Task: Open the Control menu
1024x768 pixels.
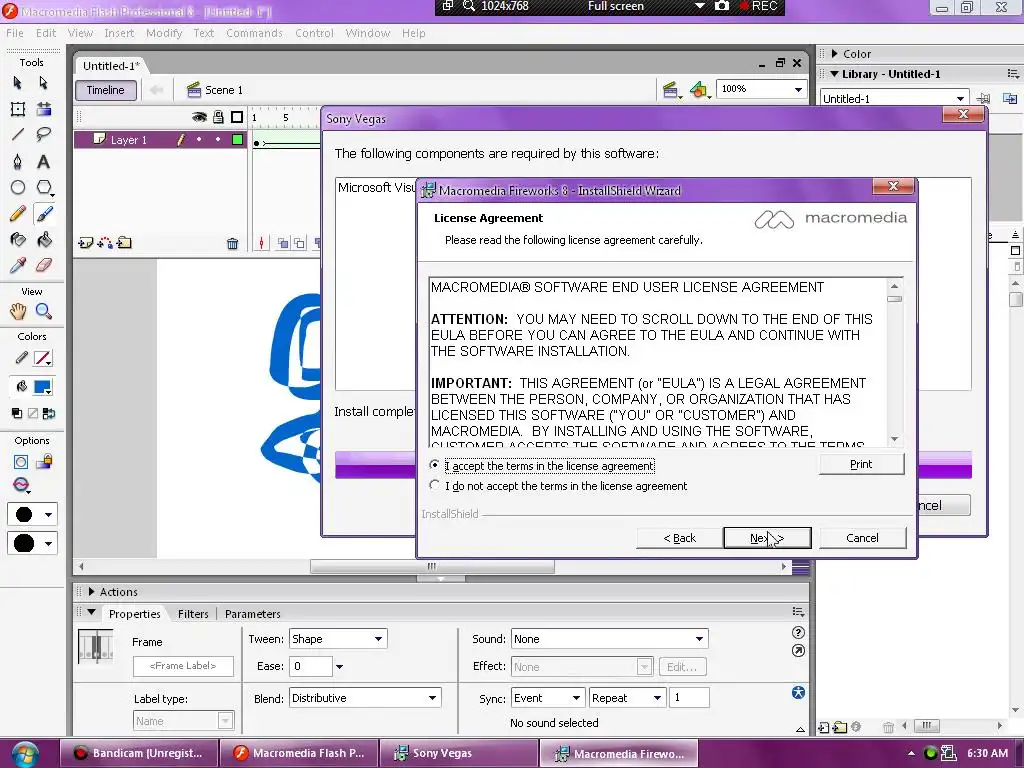Action: [x=314, y=33]
